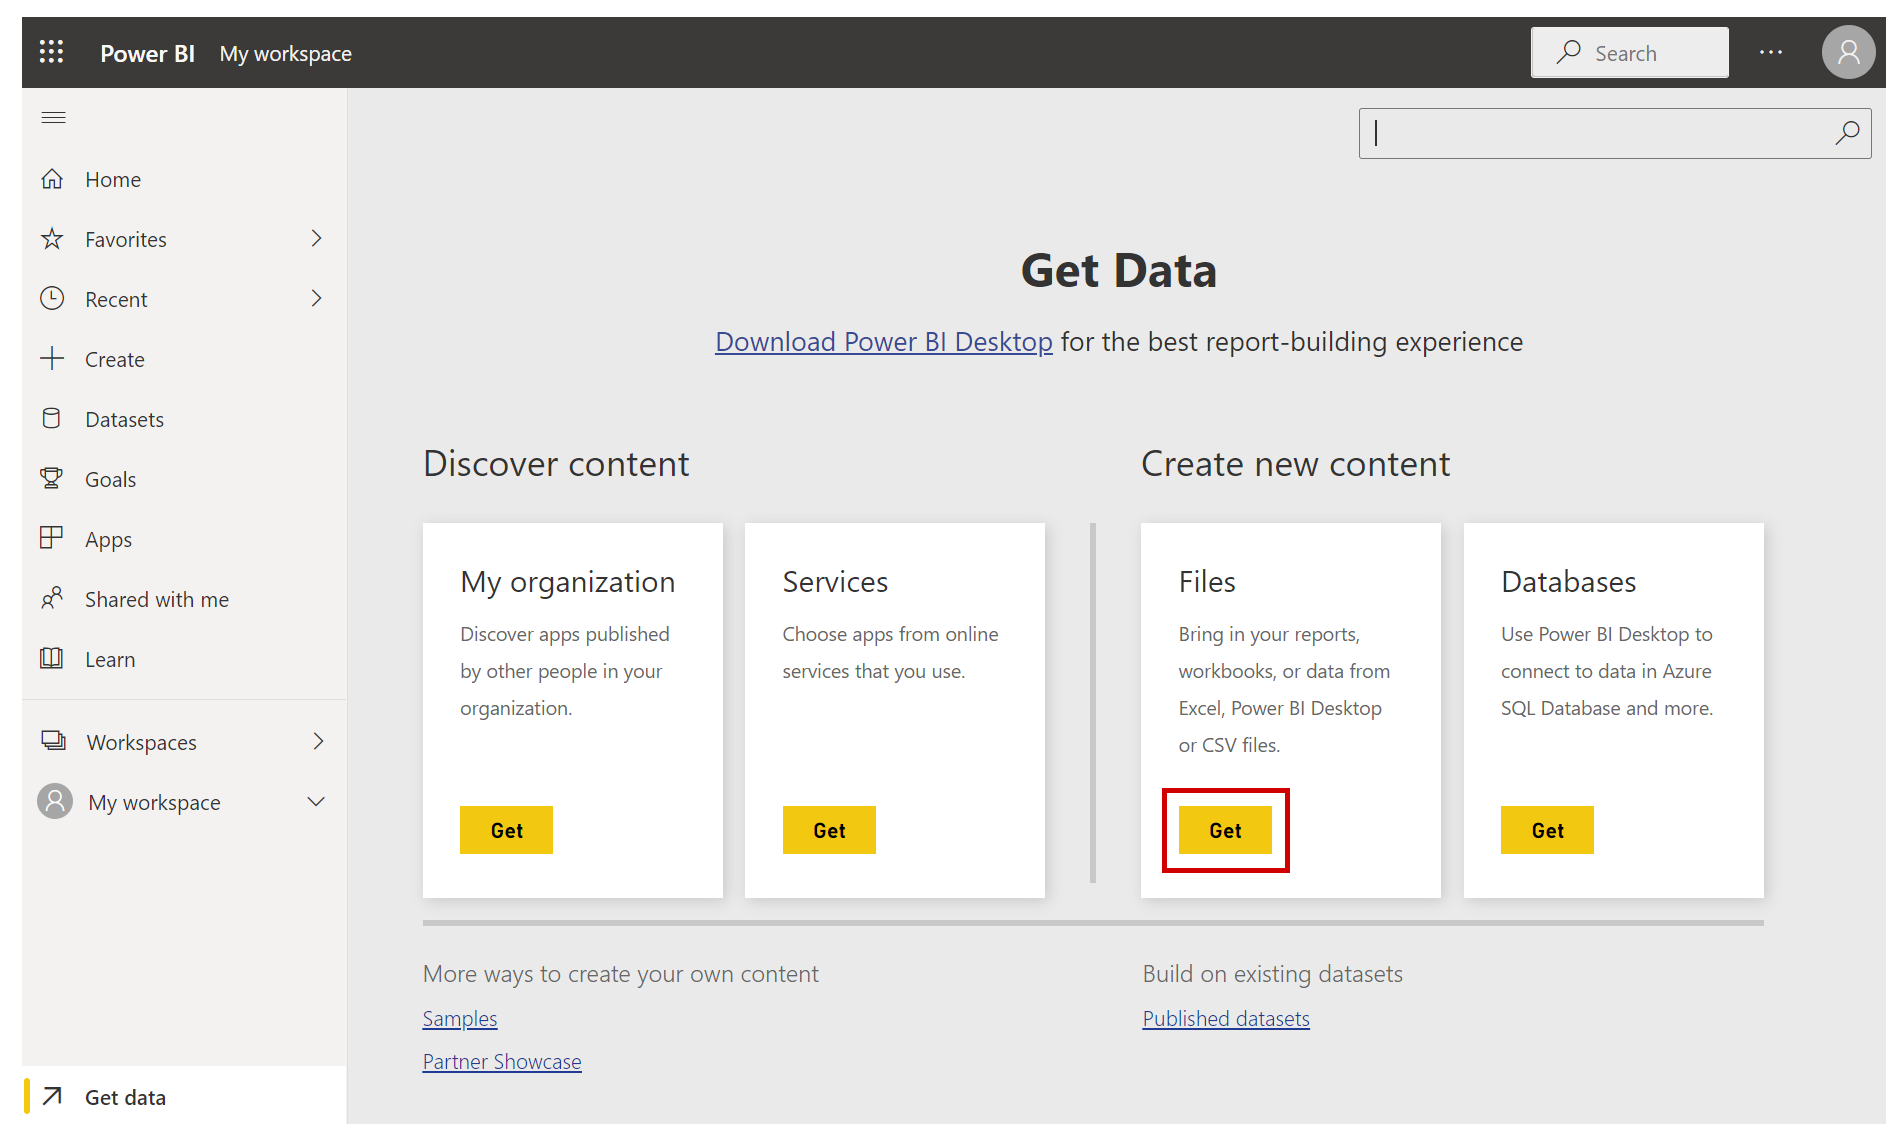Collapse the navigation pane with hamburger icon
1889x1137 pixels.
click(53, 117)
